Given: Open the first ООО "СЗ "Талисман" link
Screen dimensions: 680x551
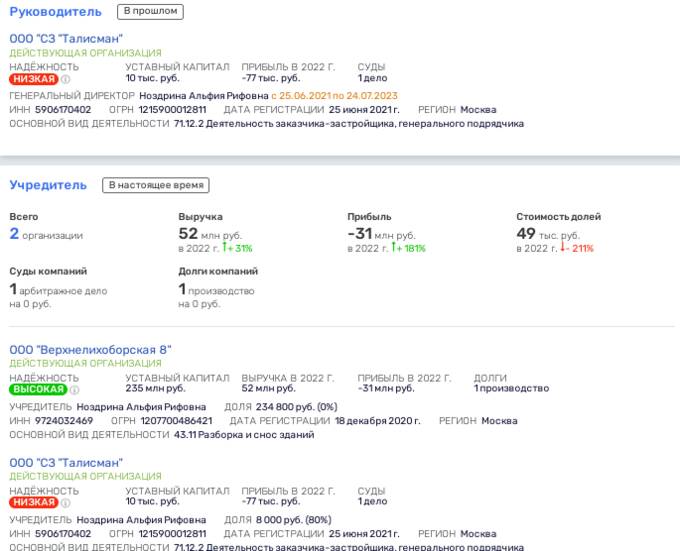Looking at the screenshot, I should click(x=66, y=39).
